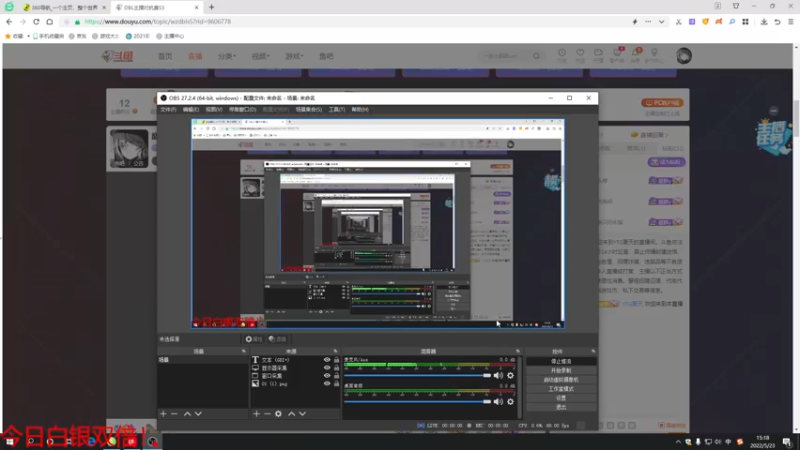This screenshot has height=450, width=800.
Task: Open the OBS Help menu
Action: click(x=360, y=110)
